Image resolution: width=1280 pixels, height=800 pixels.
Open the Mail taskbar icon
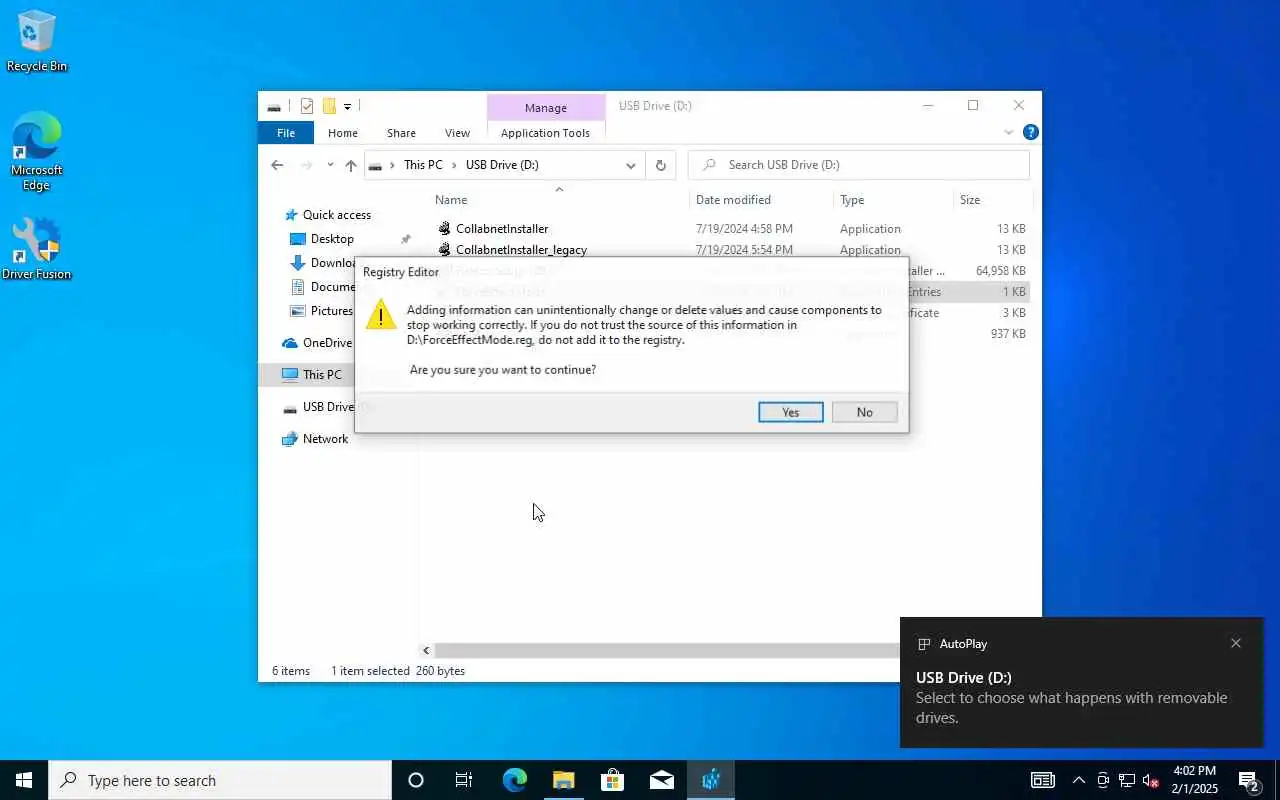[x=661, y=780]
